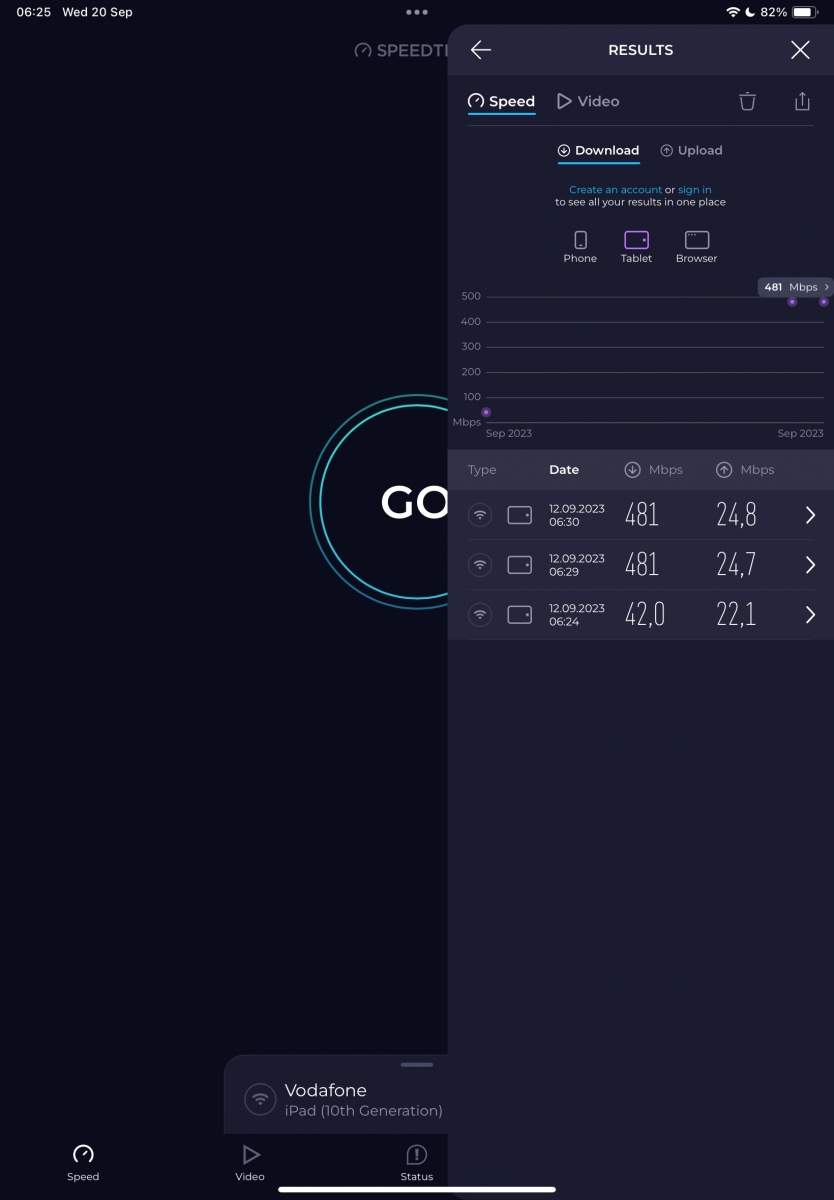Open the 481 Mbps graph tooltip
Viewport: 834px width, 1200px height.
tap(796, 287)
